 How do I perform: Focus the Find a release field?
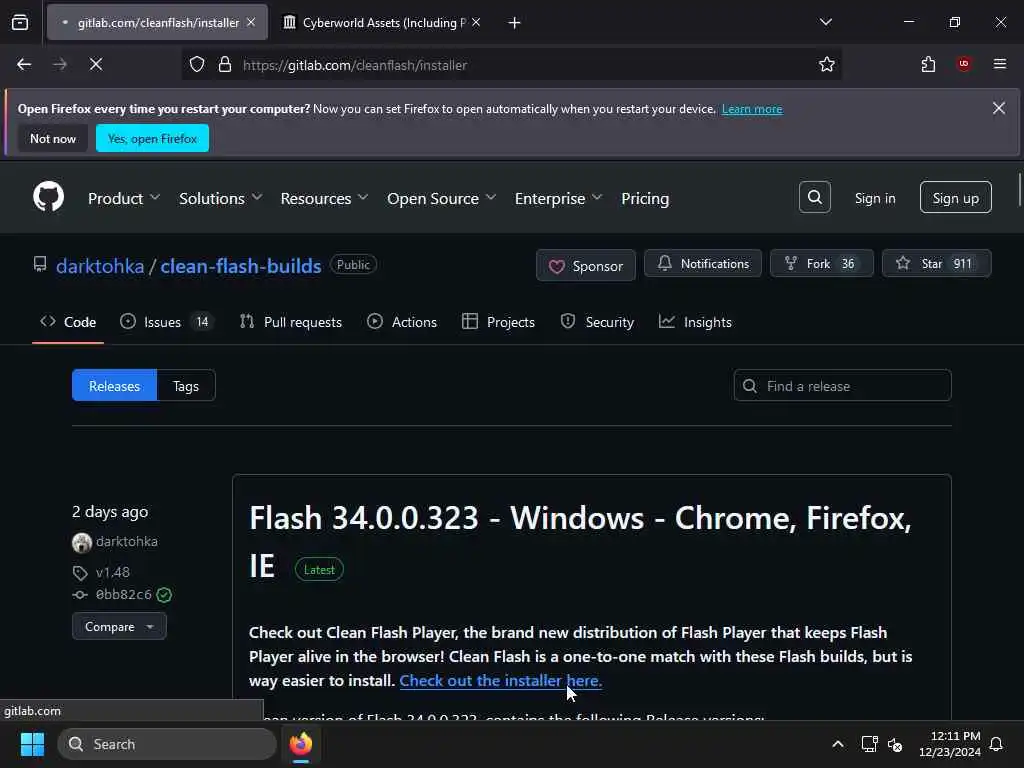point(842,386)
